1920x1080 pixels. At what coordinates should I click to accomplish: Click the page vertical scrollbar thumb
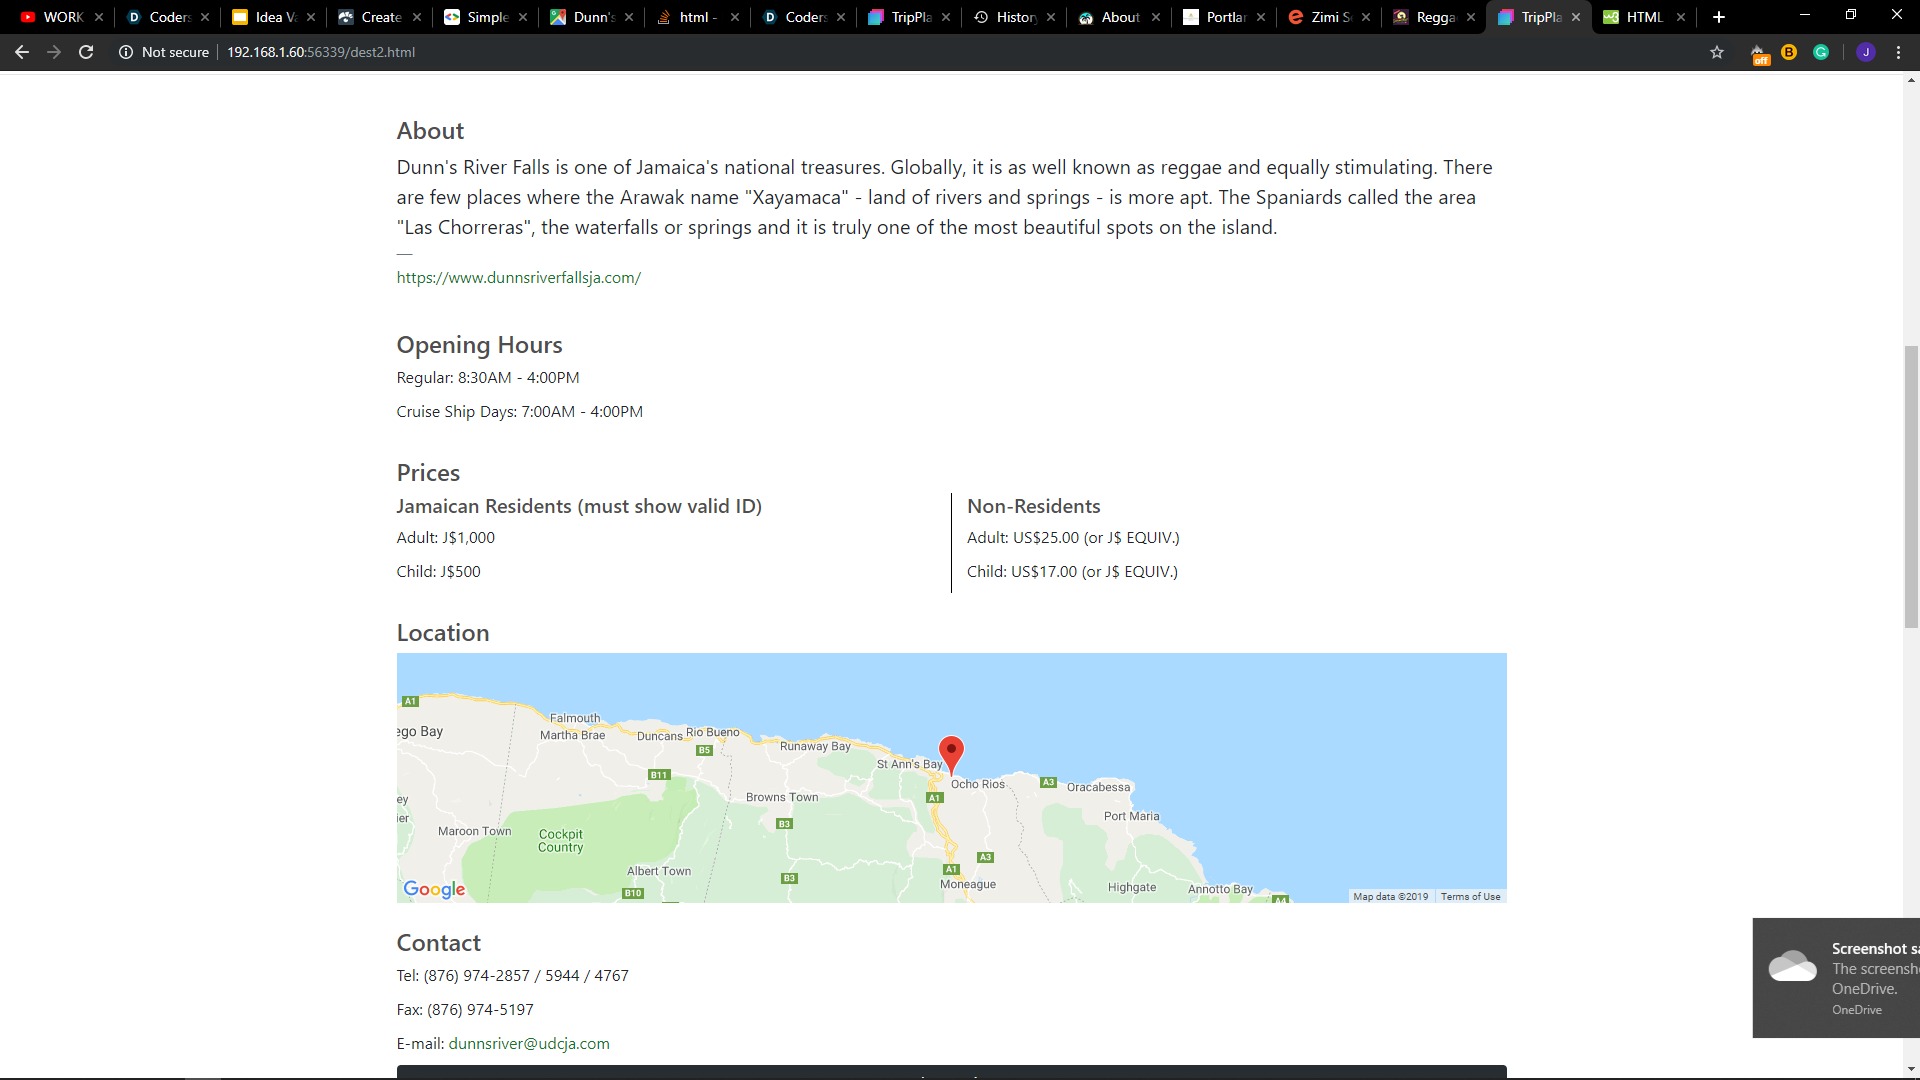click(x=1911, y=487)
